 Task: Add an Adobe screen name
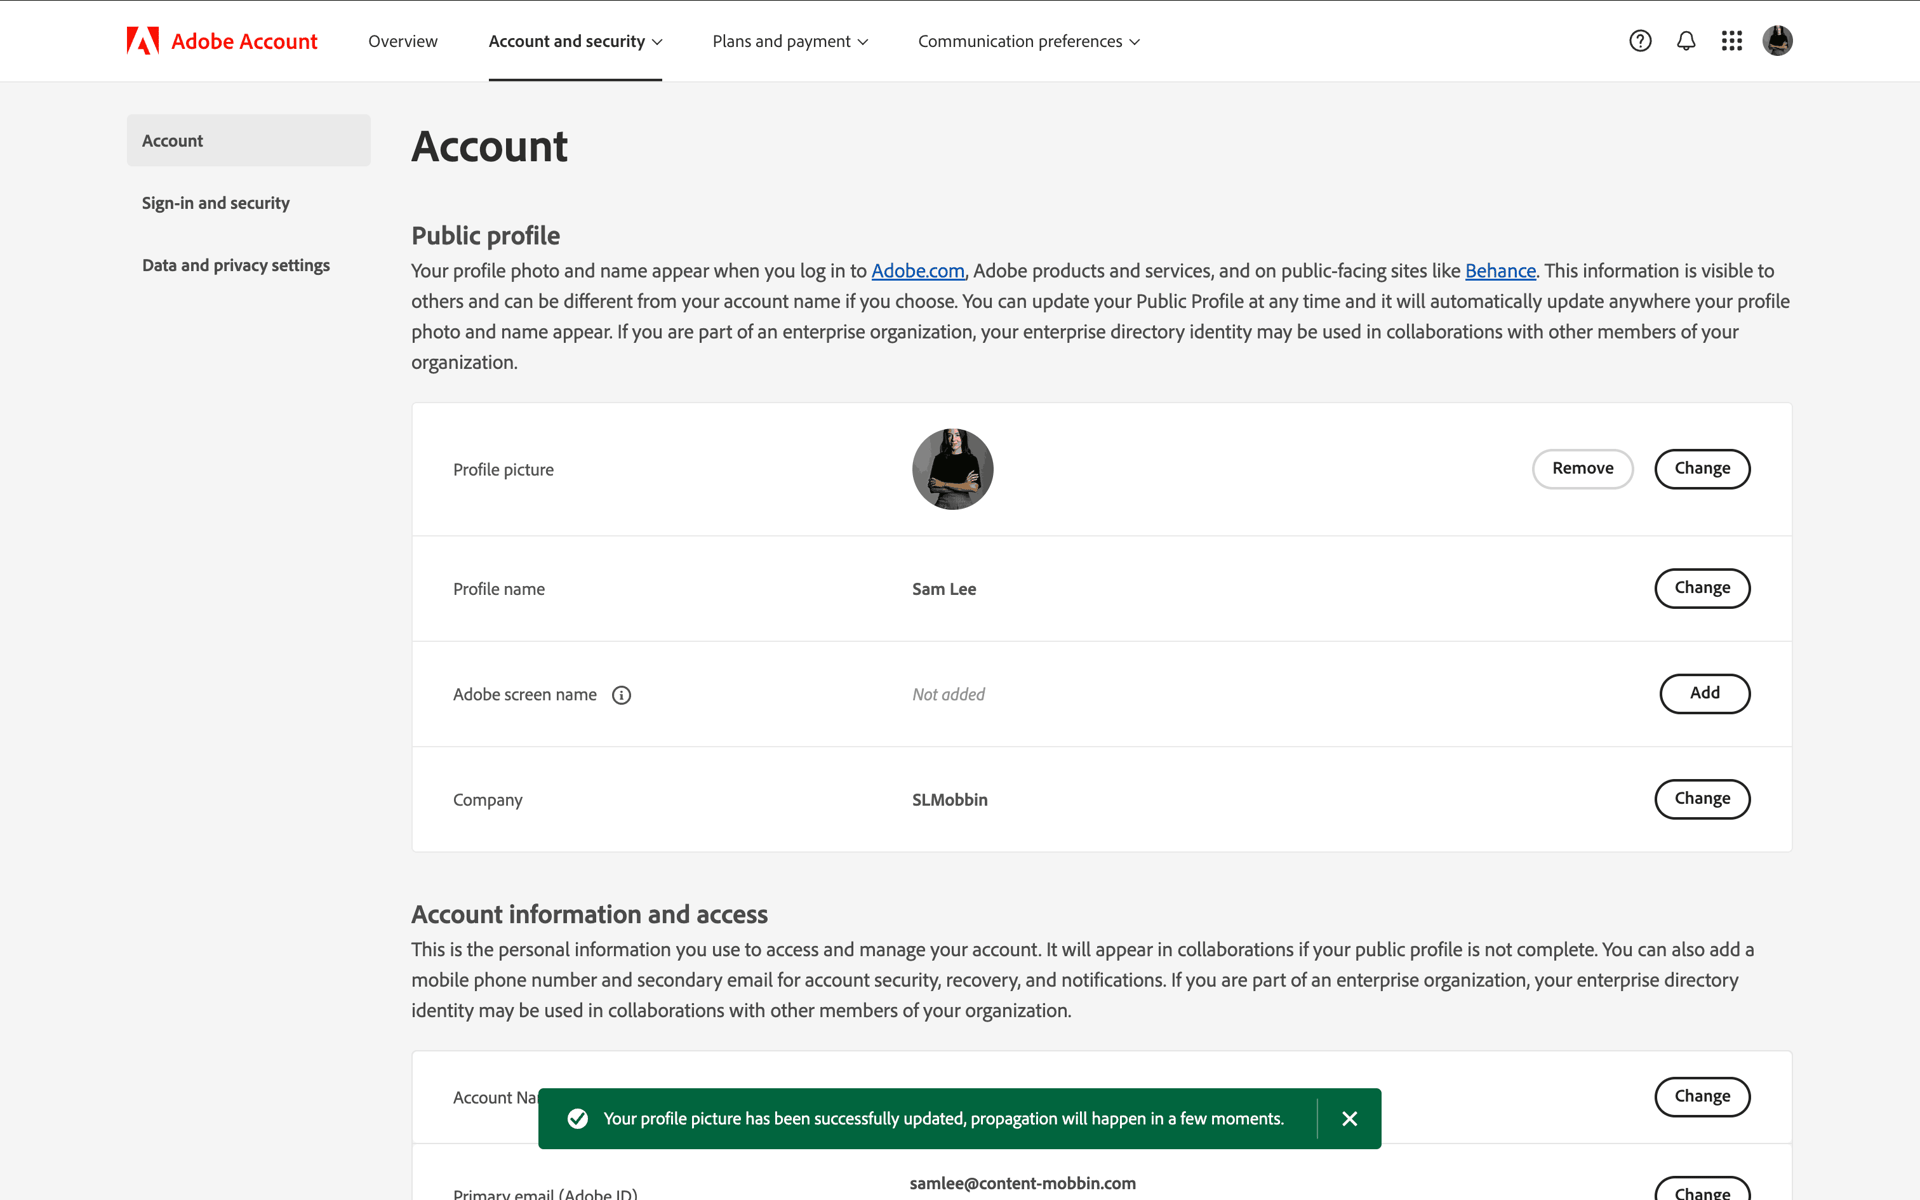pyautogui.click(x=1704, y=693)
